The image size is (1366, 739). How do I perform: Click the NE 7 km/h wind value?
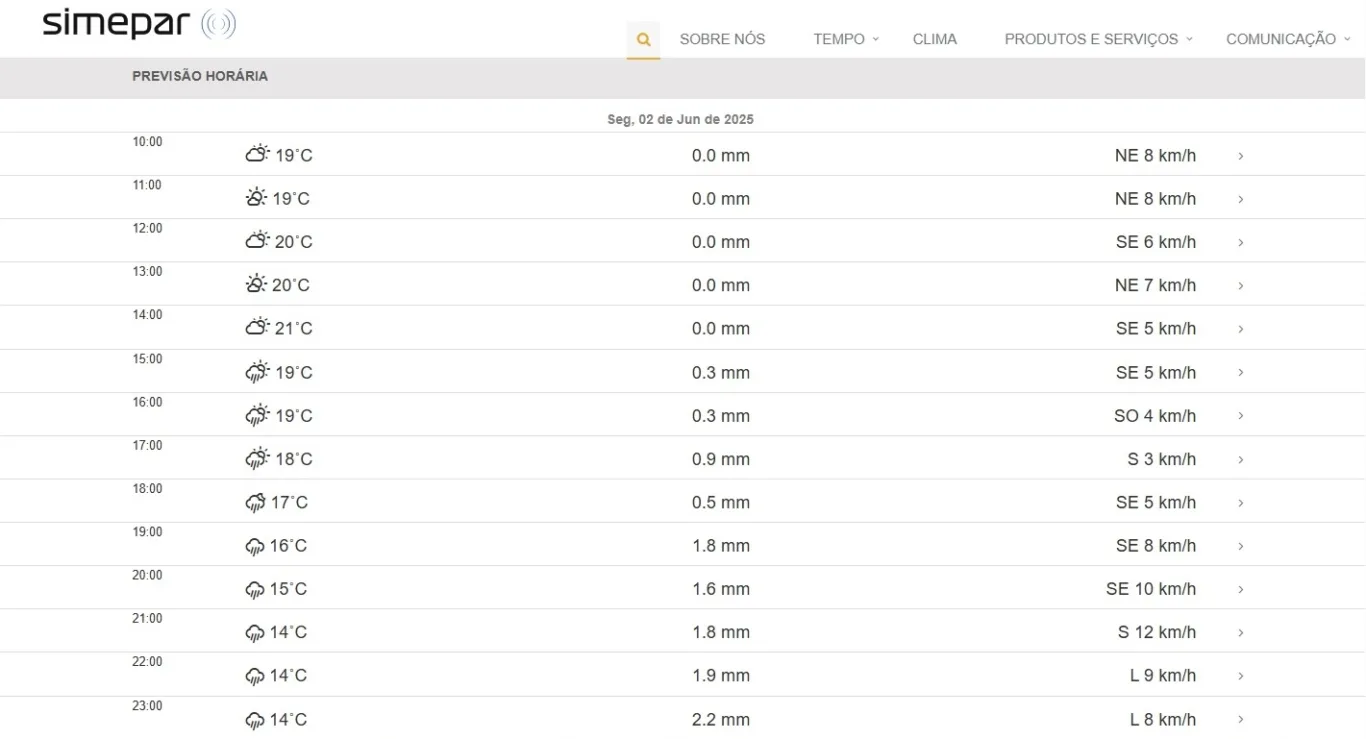(x=1155, y=285)
